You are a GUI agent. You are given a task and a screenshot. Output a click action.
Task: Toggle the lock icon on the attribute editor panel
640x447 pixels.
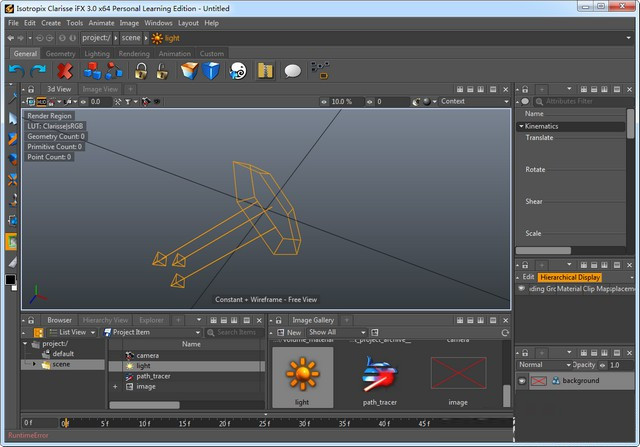pyautogui.click(x=525, y=89)
